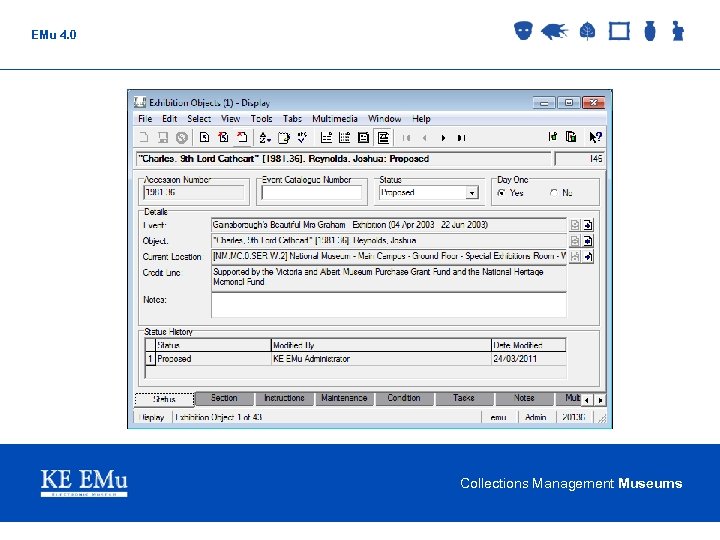This screenshot has width=720, height=540.
Task: Switch to the Section tab
Action: coord(224,398)
